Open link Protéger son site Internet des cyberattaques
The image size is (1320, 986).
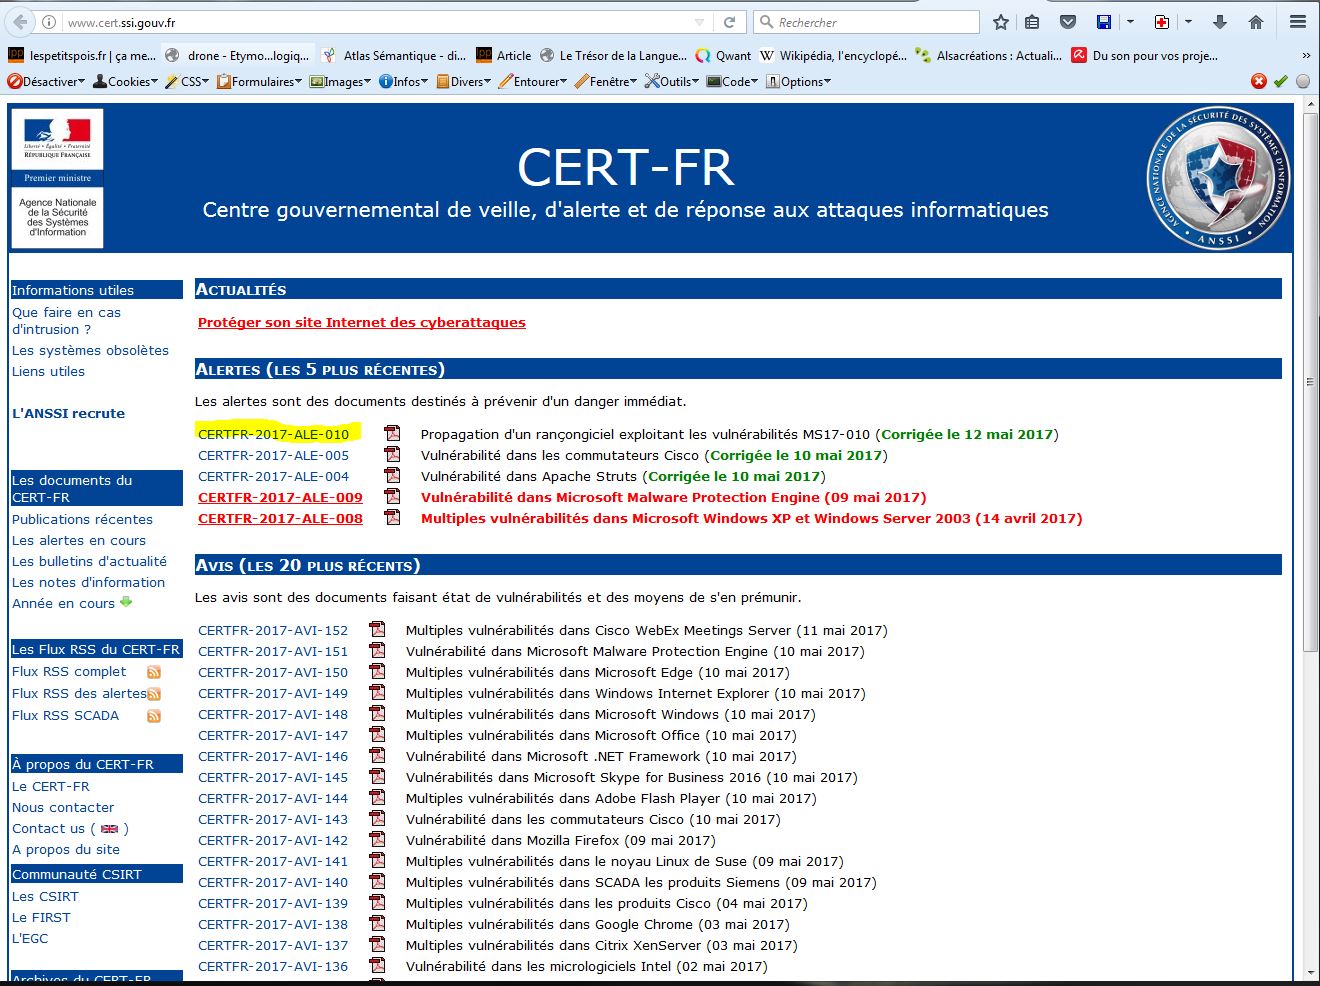tap(361, 322)
